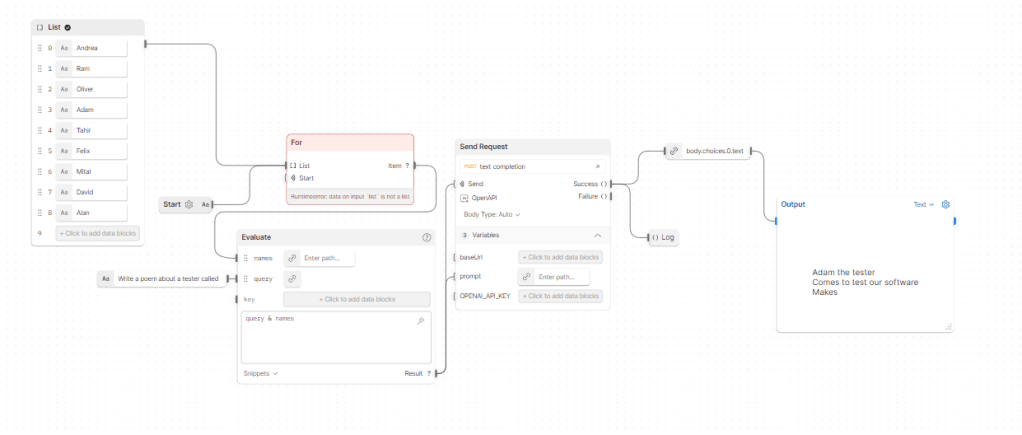Collapse the Variables section
This screenshot has height=435, width=1022.
pyautogui.click(x=598, y=235)
